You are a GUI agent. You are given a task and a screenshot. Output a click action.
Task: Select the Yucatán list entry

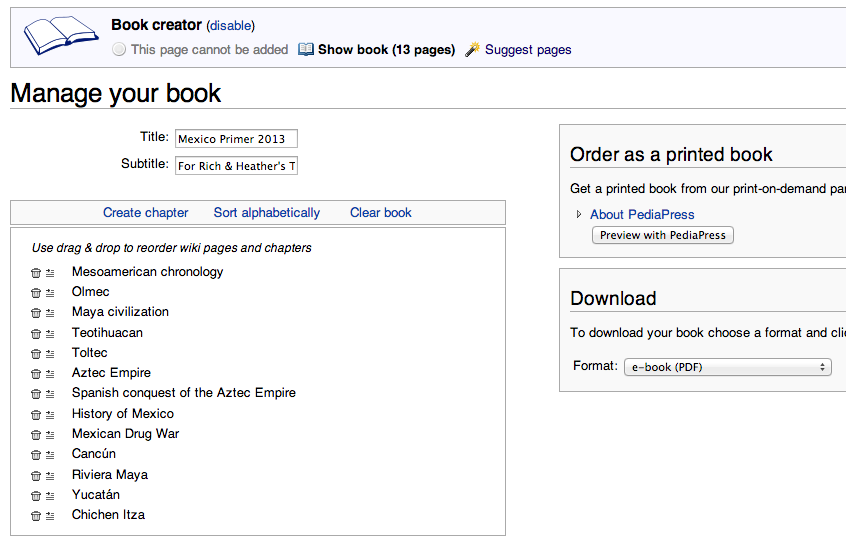coord(96,495)
